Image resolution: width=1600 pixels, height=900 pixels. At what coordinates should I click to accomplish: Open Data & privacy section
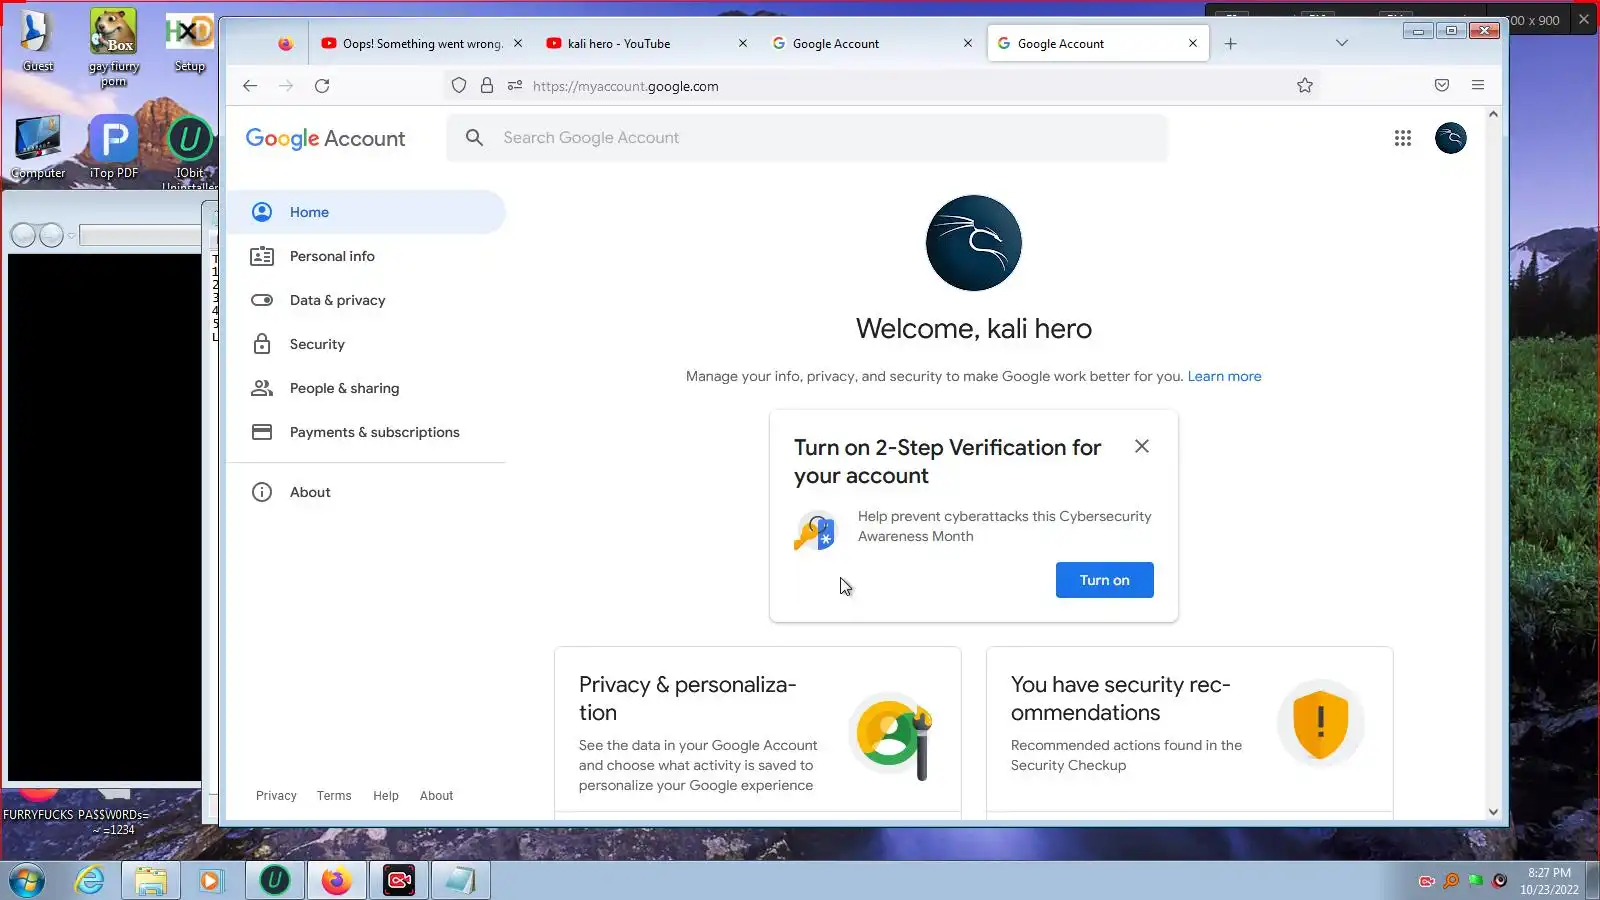[x=366, y=300]
